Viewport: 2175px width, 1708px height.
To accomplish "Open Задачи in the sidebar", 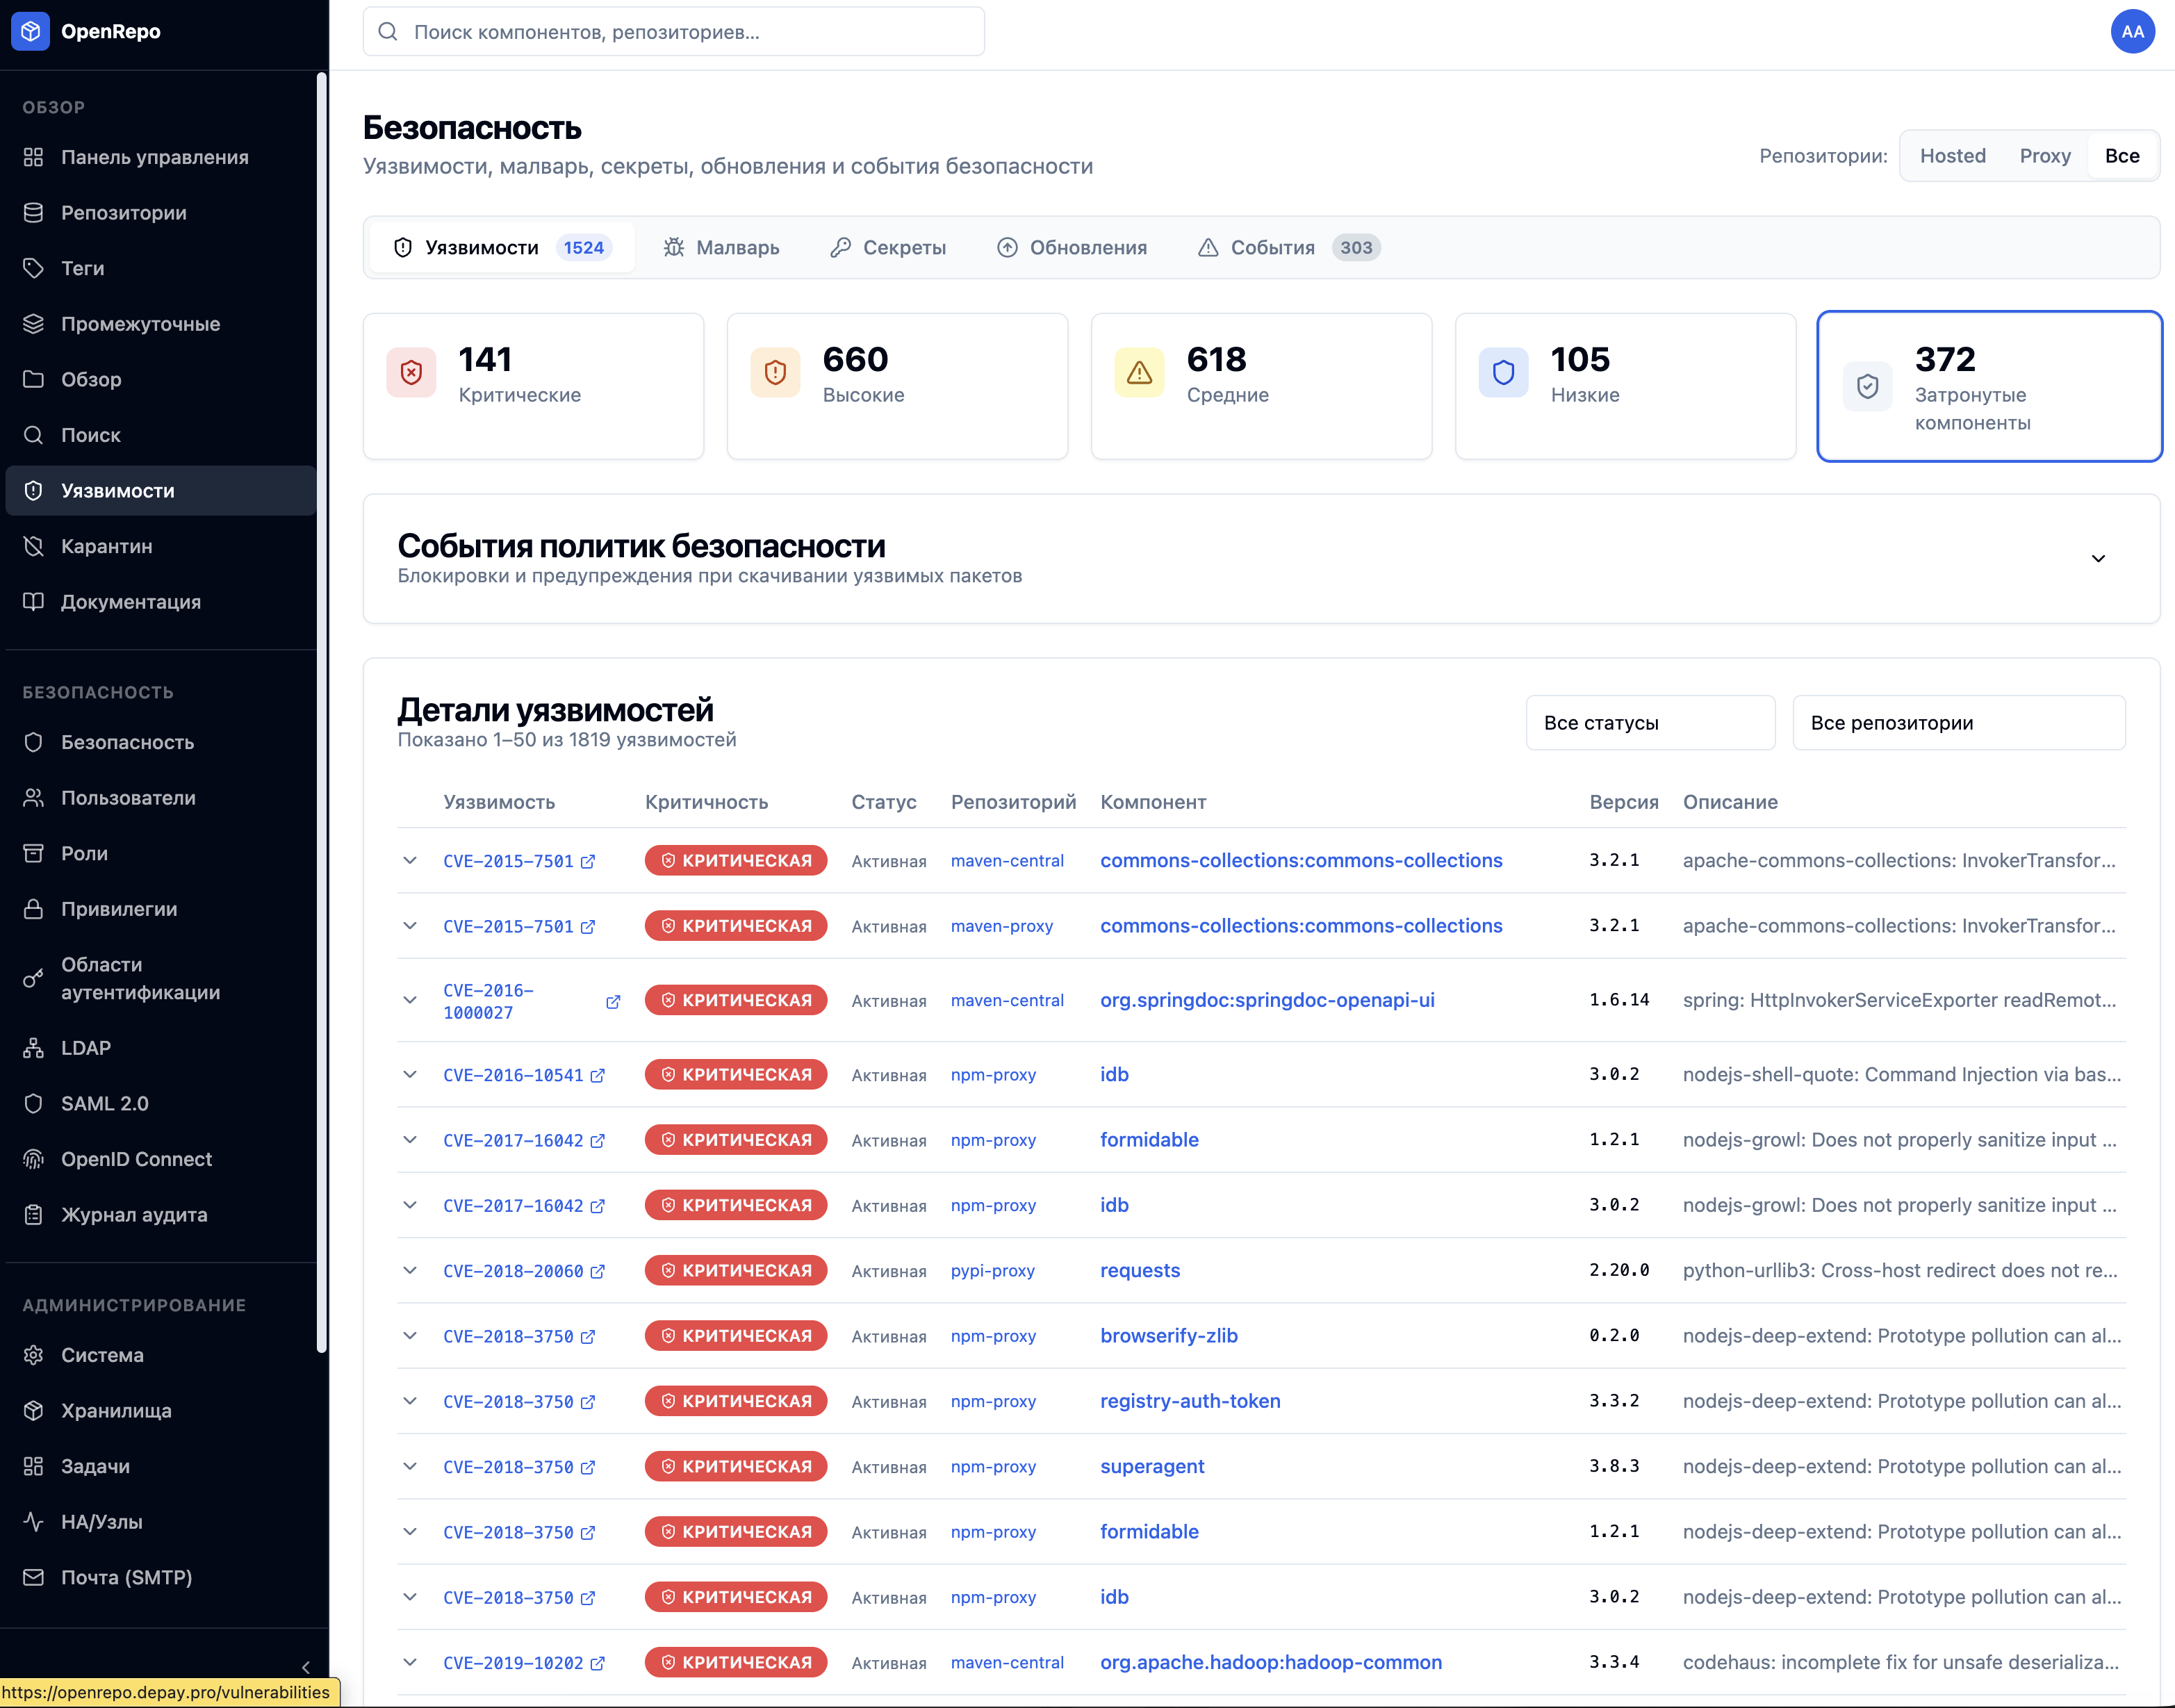I will pyautogui.click(x=160, y=1466).
